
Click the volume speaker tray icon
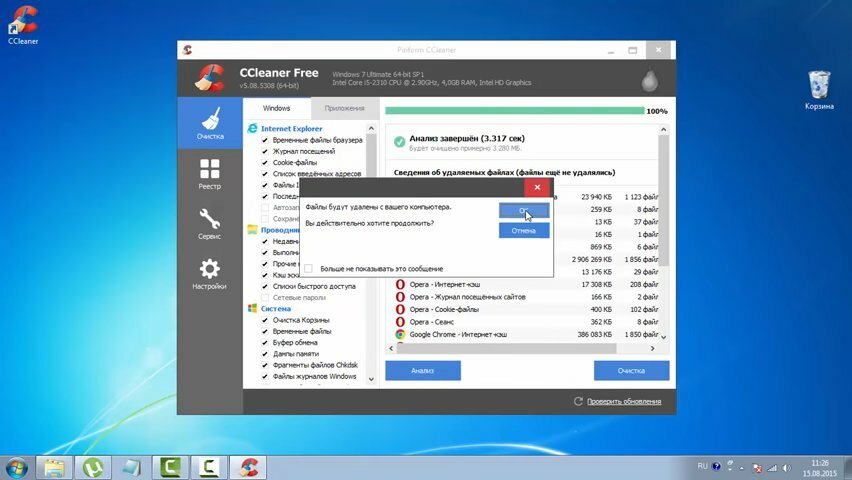point(786,468)
